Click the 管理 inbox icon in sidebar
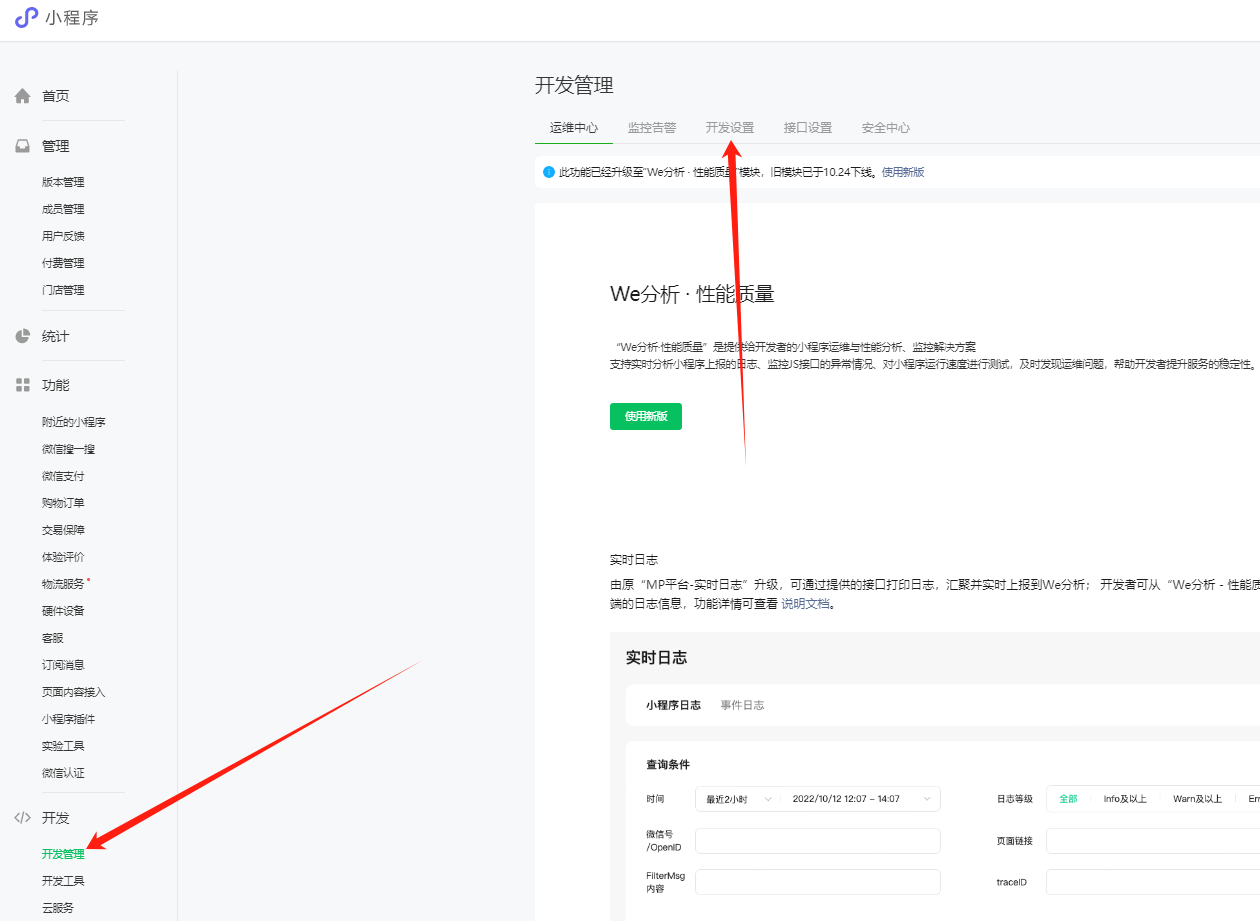The image size is (1260, 921). pyautogui.click(x=22, y=146)
